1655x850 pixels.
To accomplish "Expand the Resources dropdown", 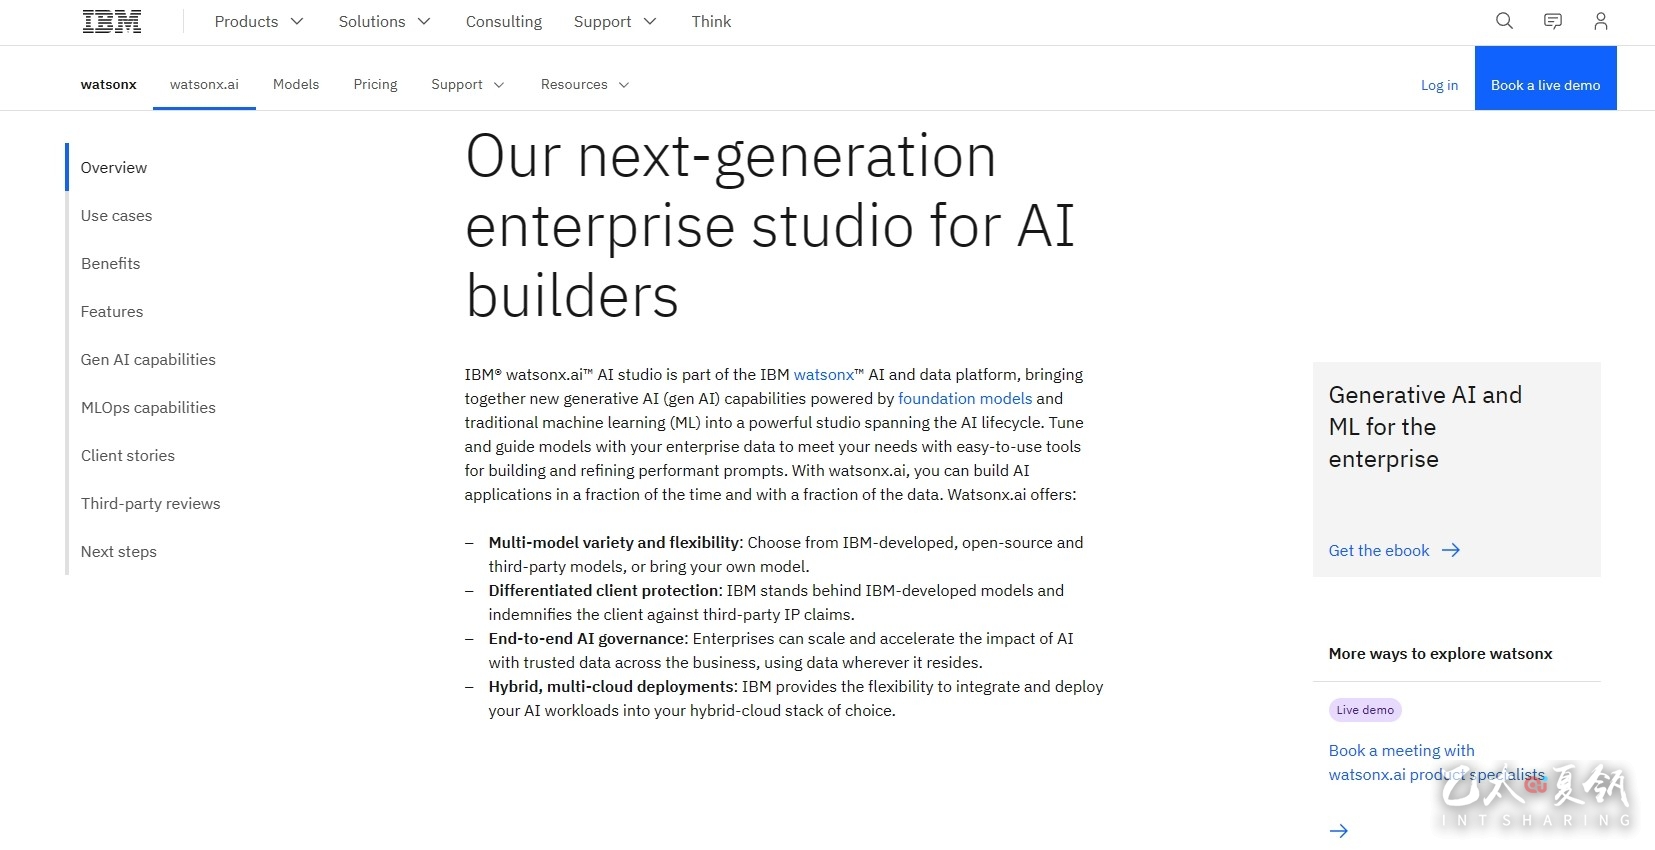I will point(585,84).
